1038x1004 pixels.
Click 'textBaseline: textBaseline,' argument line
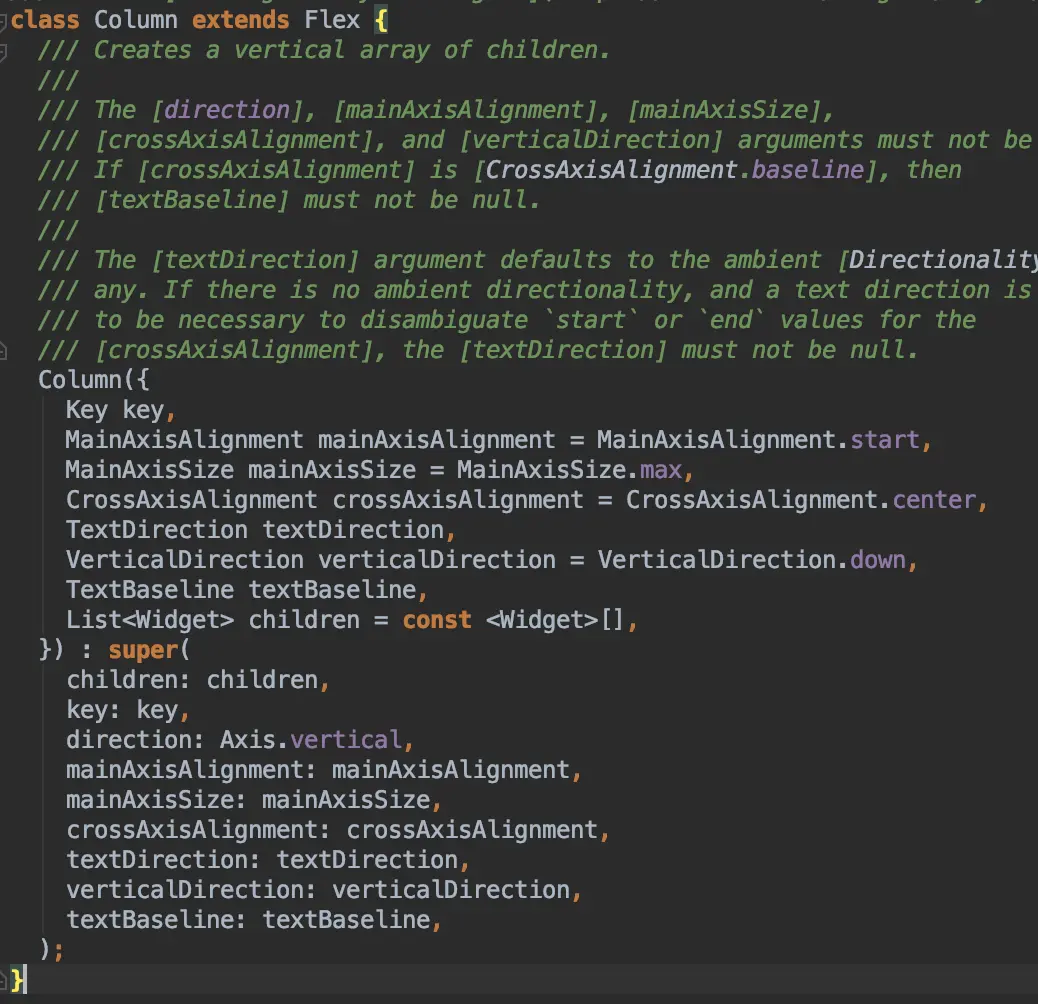254,920
